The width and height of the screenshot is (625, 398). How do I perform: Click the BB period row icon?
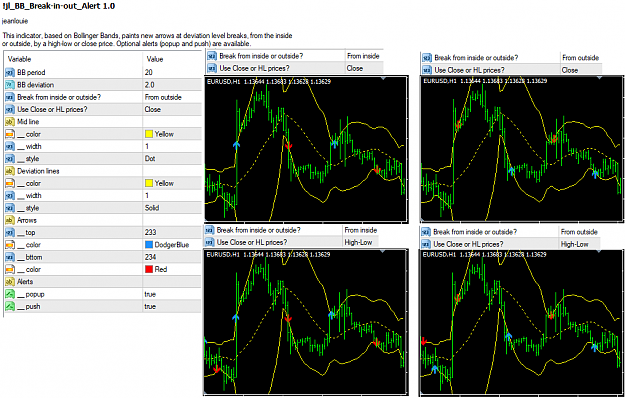(10, 73)
